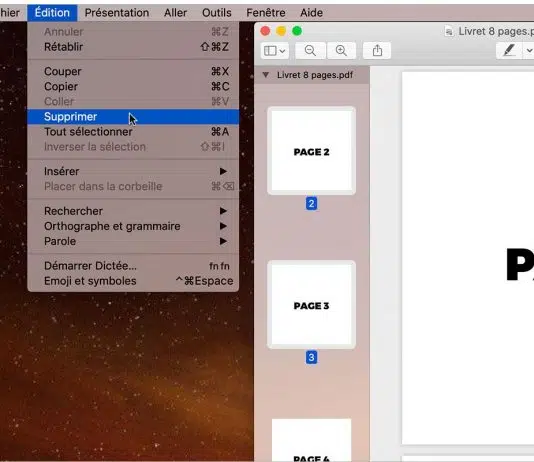Expand the Parole submenu
This screenshot has height=462, width=534.
[133, 241]
